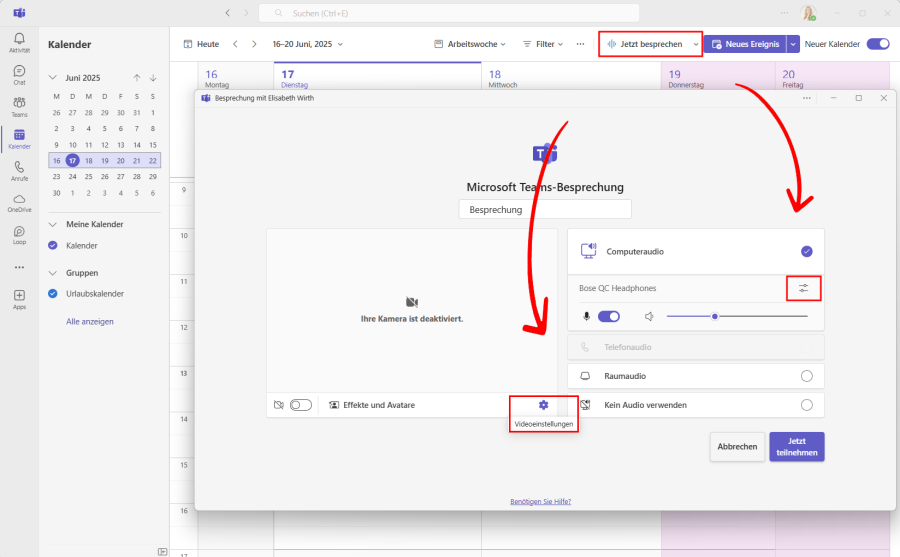Select Mittwoch 18 column header
The image size is (900, 557).
[571, 78]
